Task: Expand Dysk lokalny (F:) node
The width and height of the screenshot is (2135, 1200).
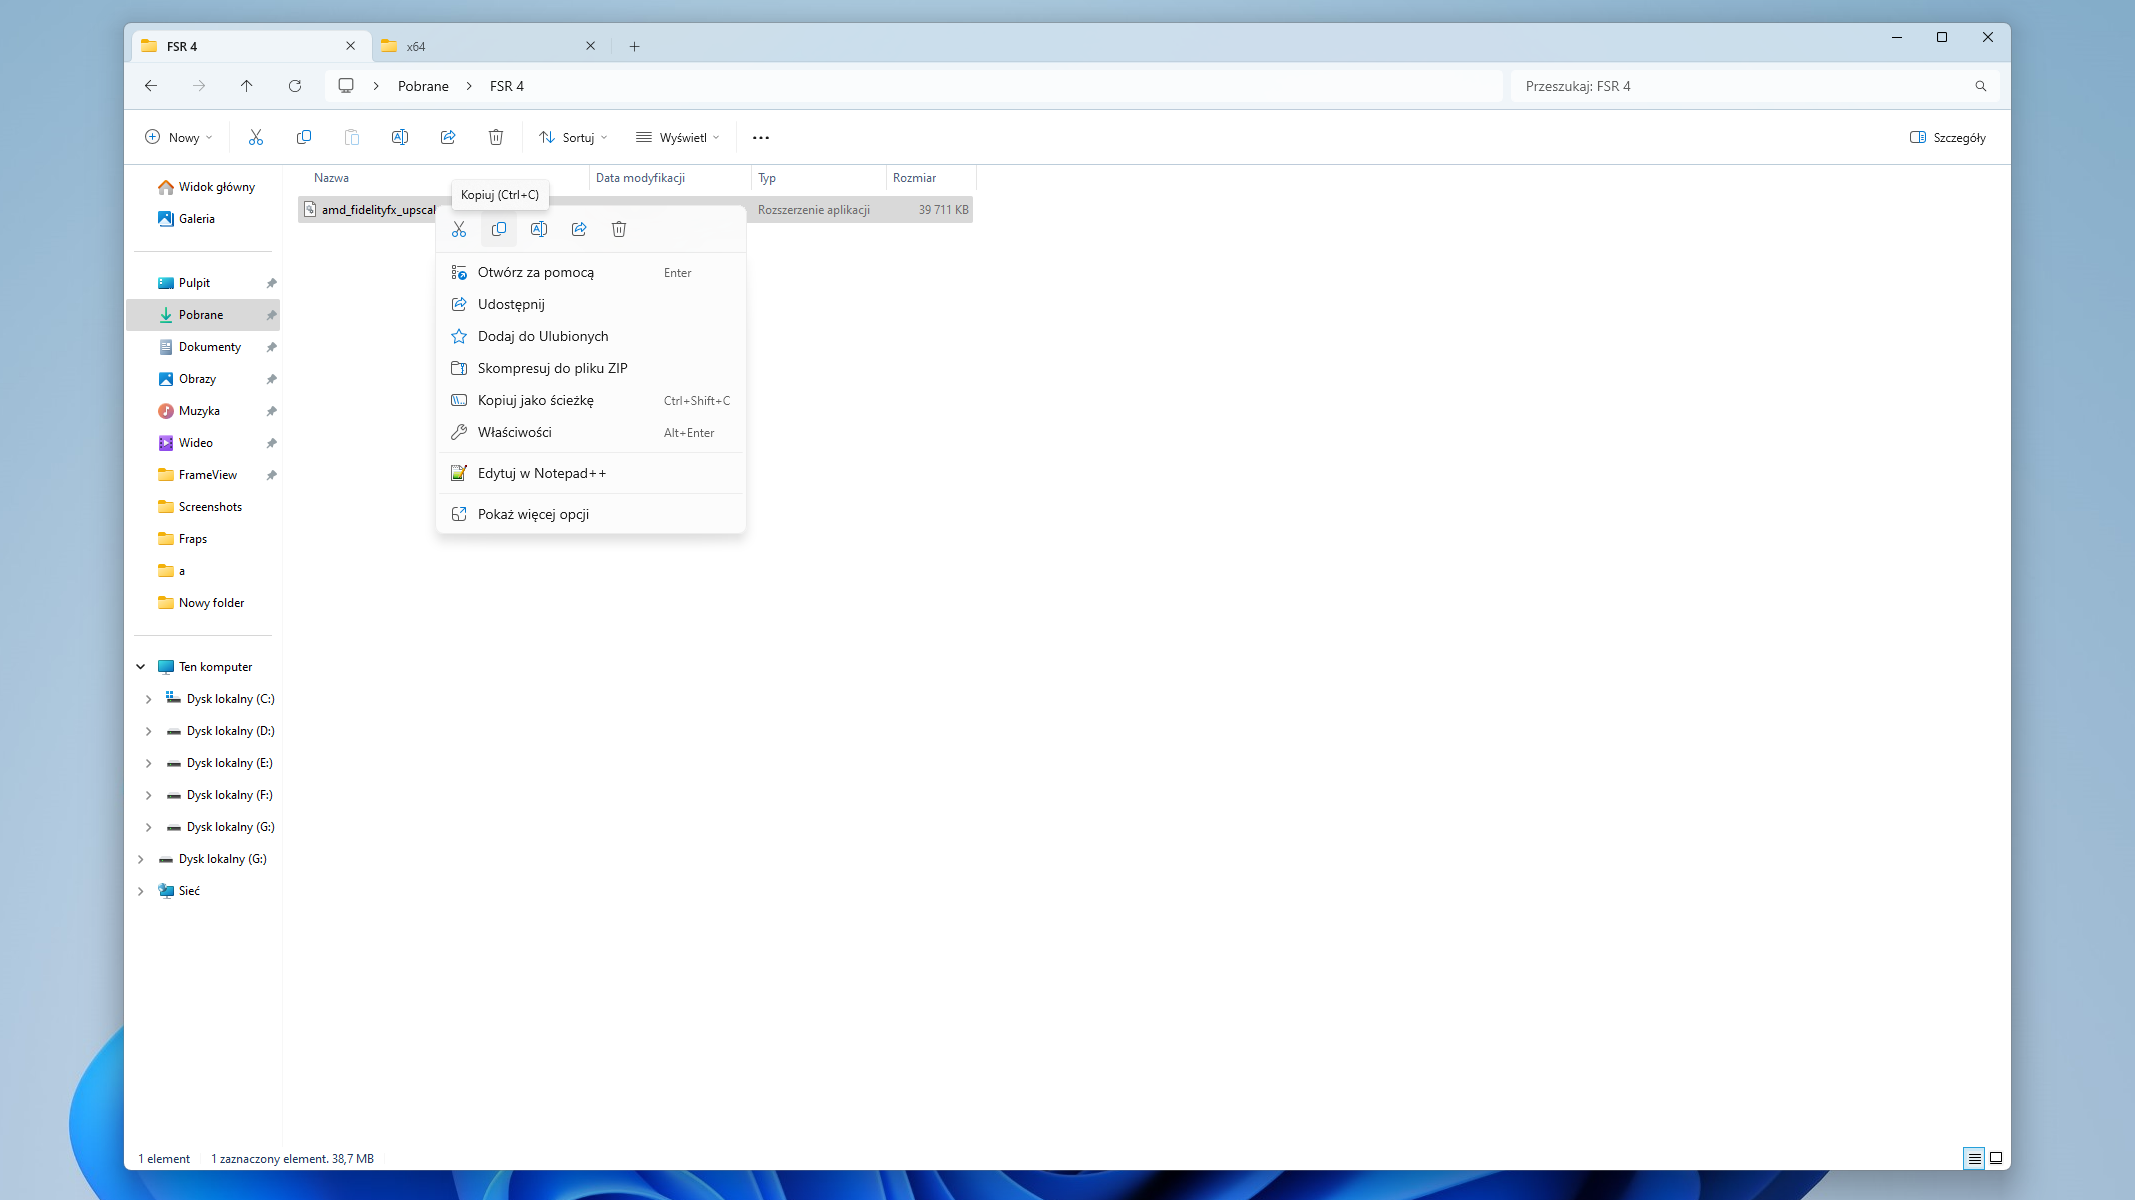Action: pos(149,795)
